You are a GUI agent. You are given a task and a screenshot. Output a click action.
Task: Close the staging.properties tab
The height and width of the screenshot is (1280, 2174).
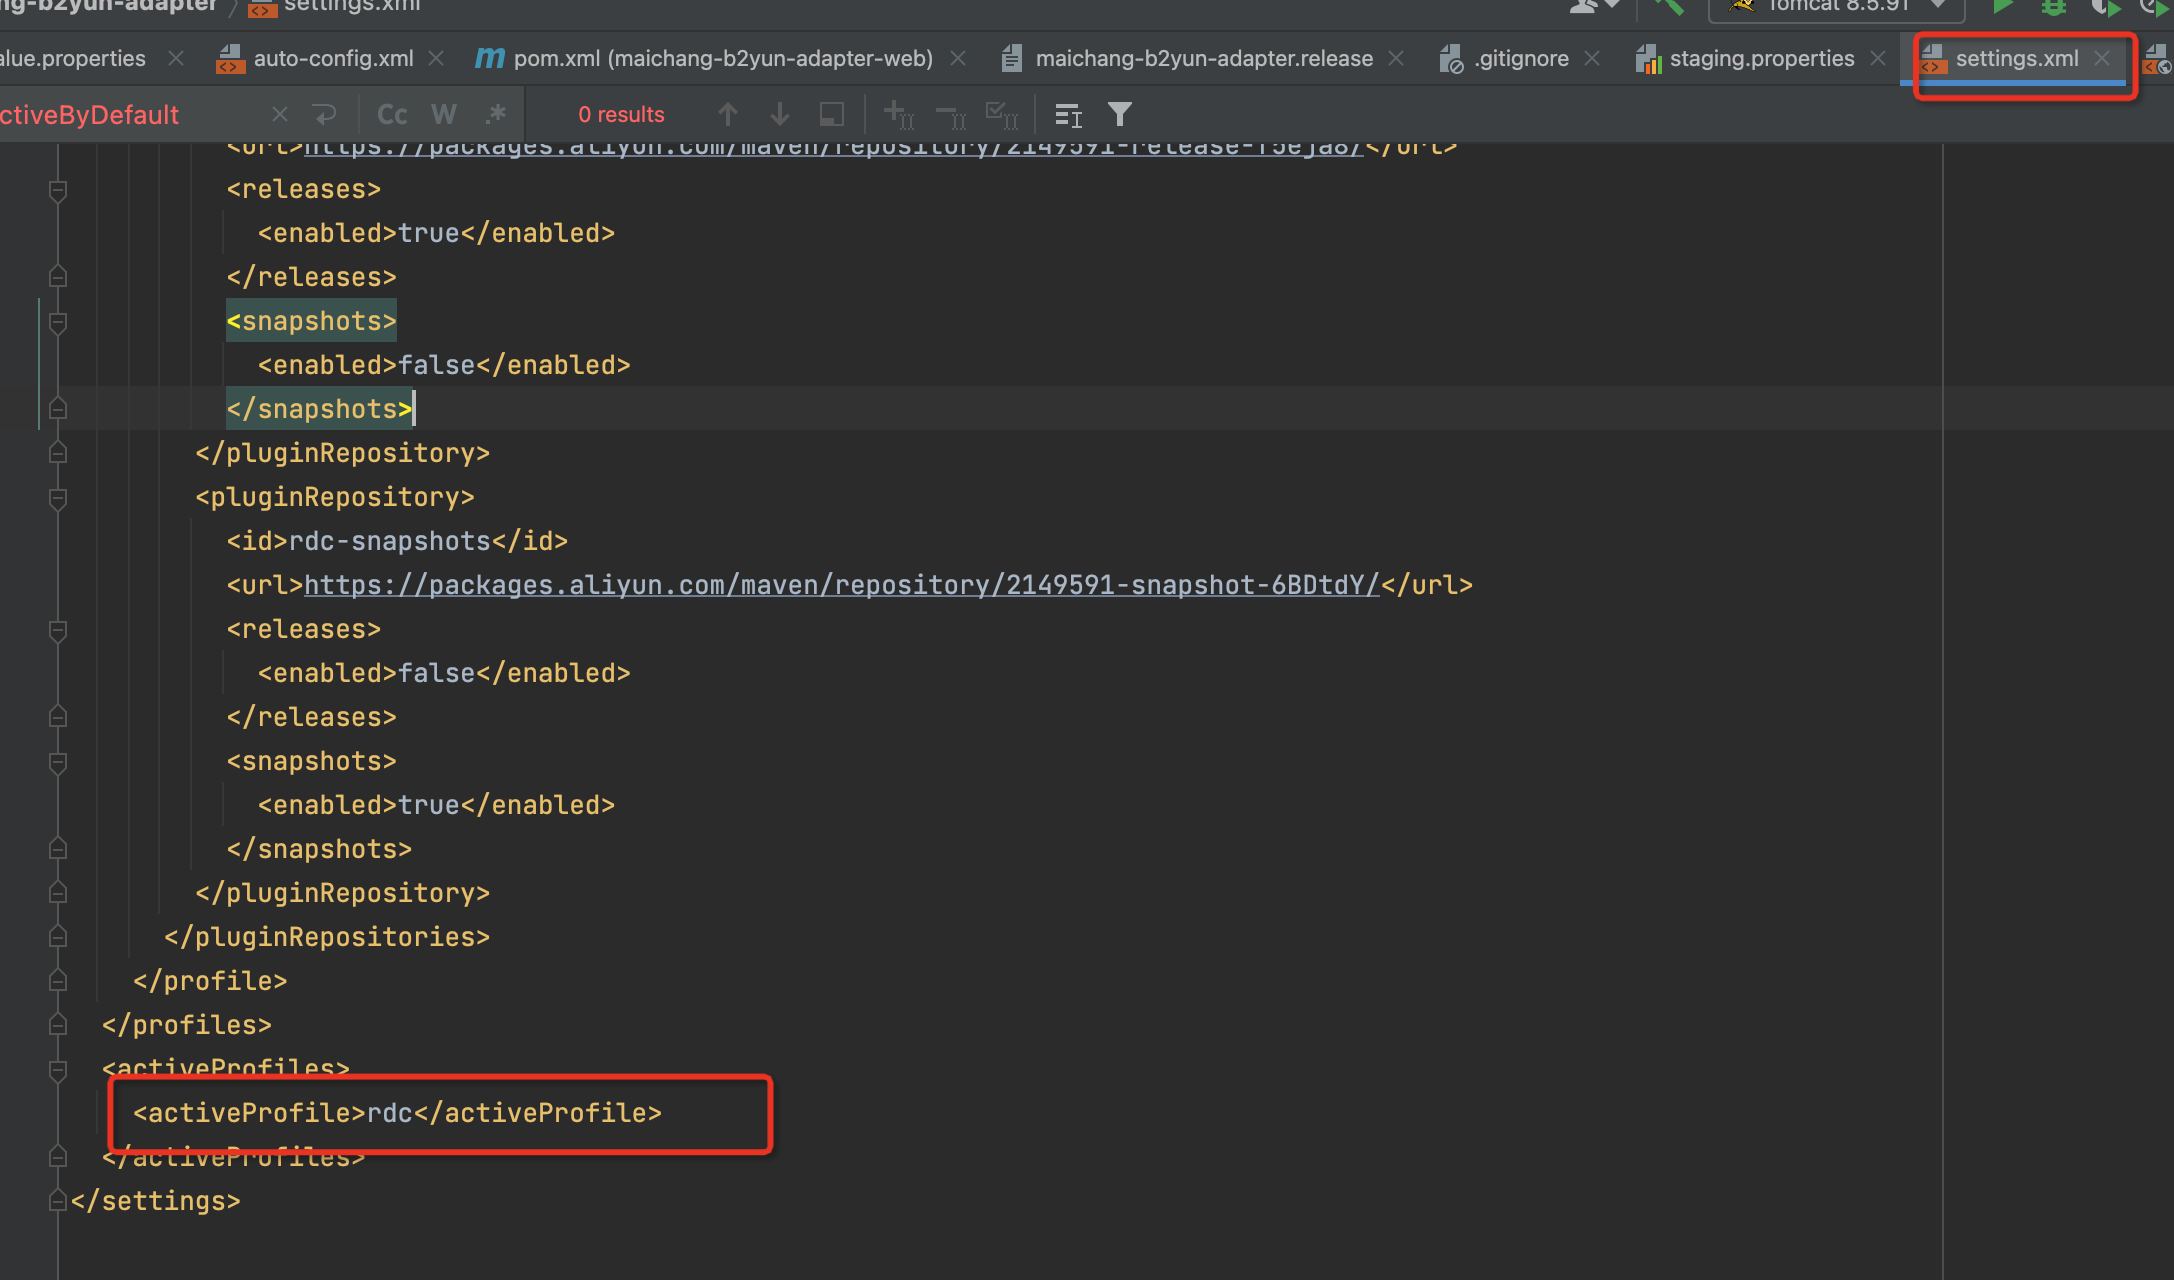coord(1878,59)
